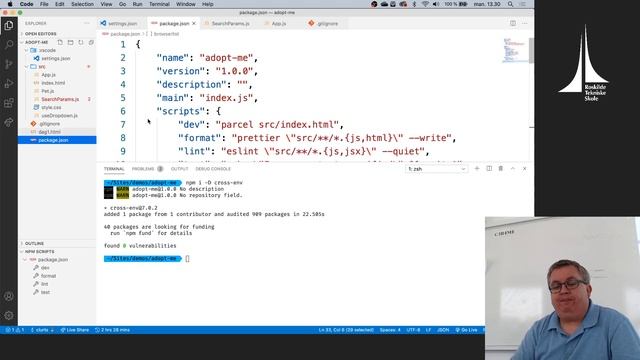Add a new terminal with plus icon
The width and height of the screenshot is (640, 360).
coord(477,169)
